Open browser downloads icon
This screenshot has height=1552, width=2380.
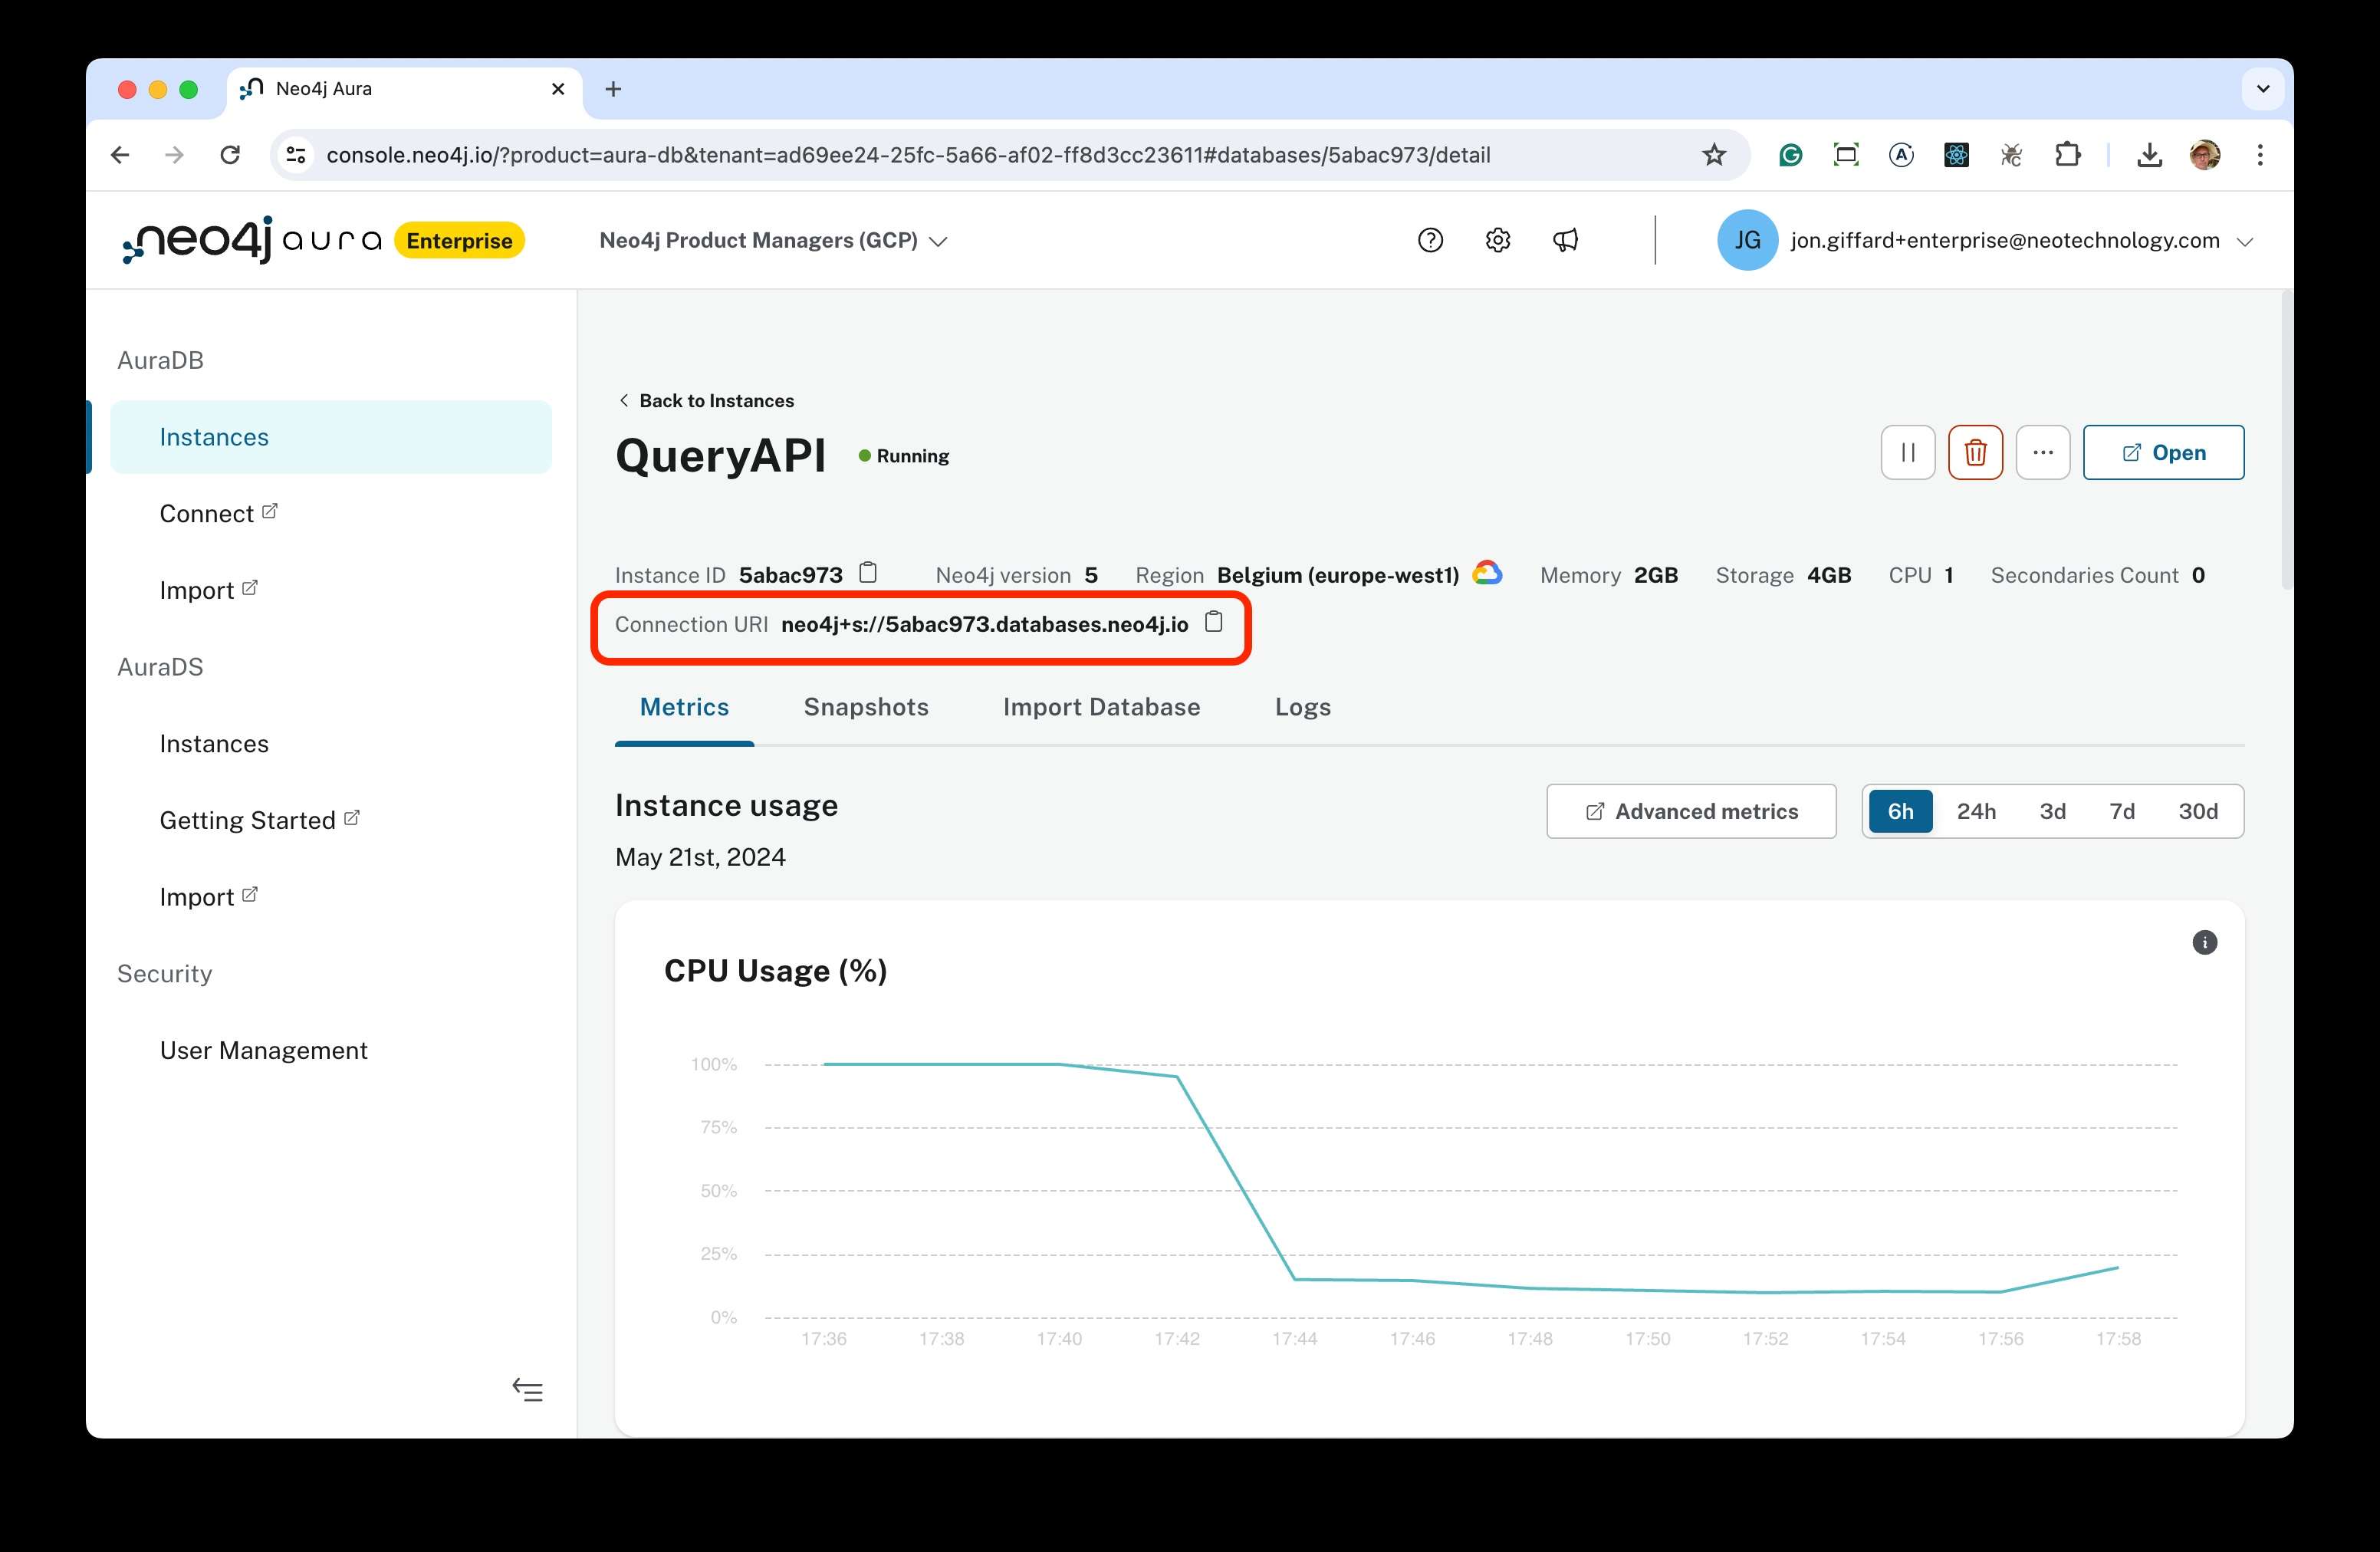point(2149,155)
